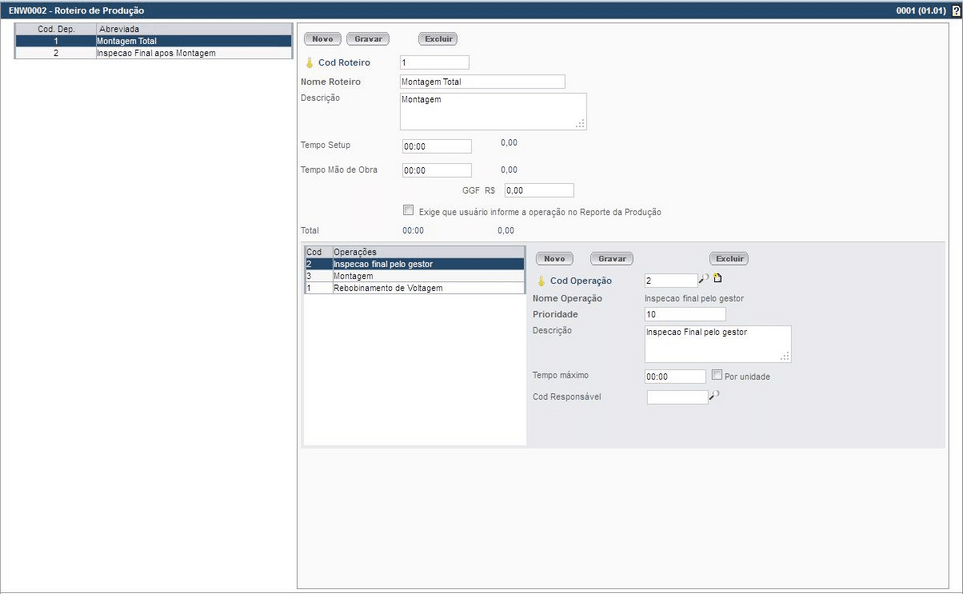Click the key icon next to Cod Roteiro
The width and height of the screenshot is (963, 594).
(309, 63)
